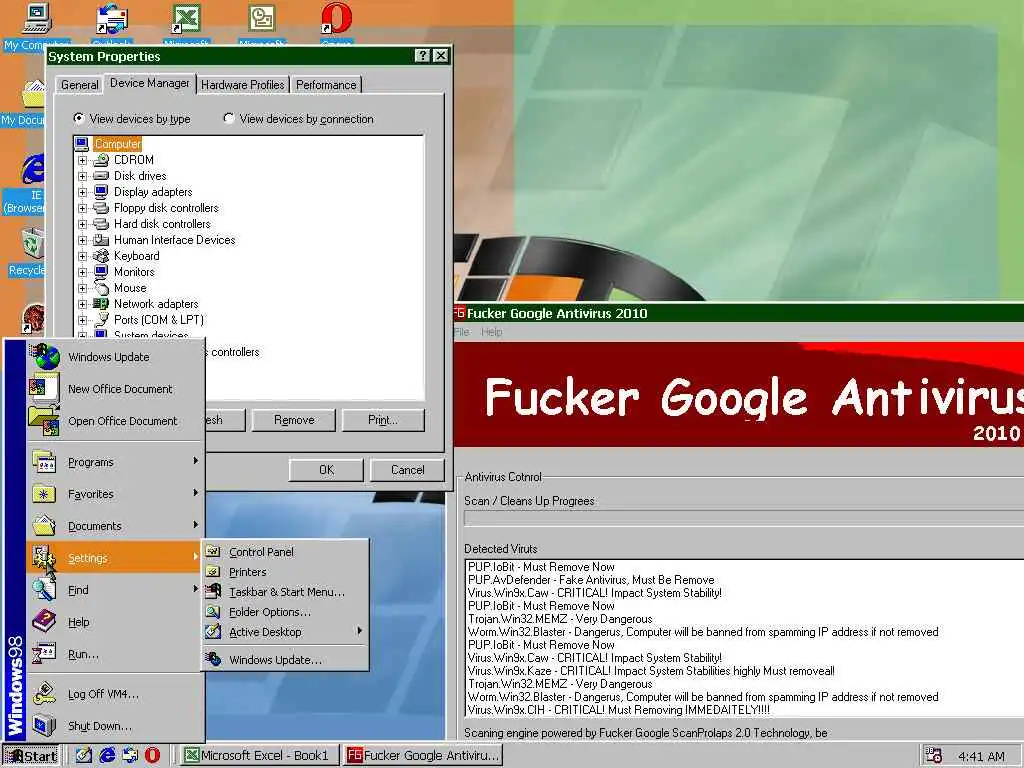Viewport: 1024px width, 768px height.
Task: Click the system tray scheduler icon
Action: tap(934, 755)
